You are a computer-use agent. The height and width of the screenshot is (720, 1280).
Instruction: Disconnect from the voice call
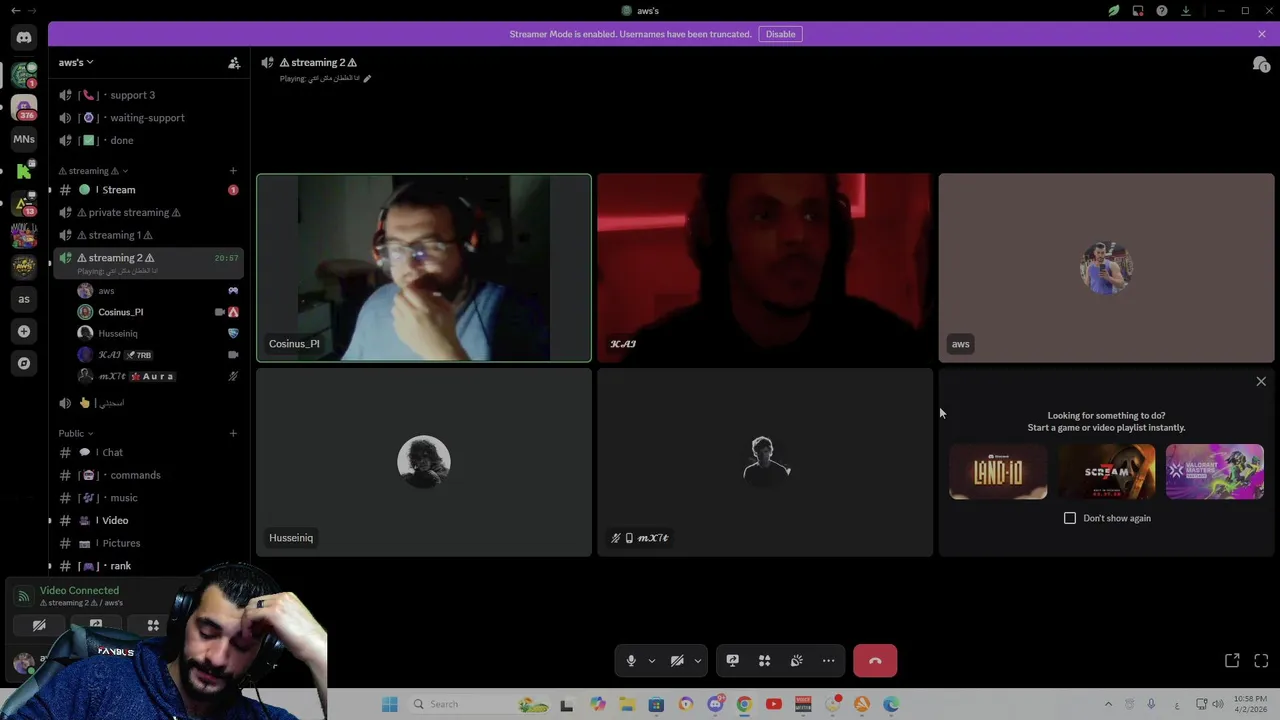pyautogui.click(x=875, y=661)
